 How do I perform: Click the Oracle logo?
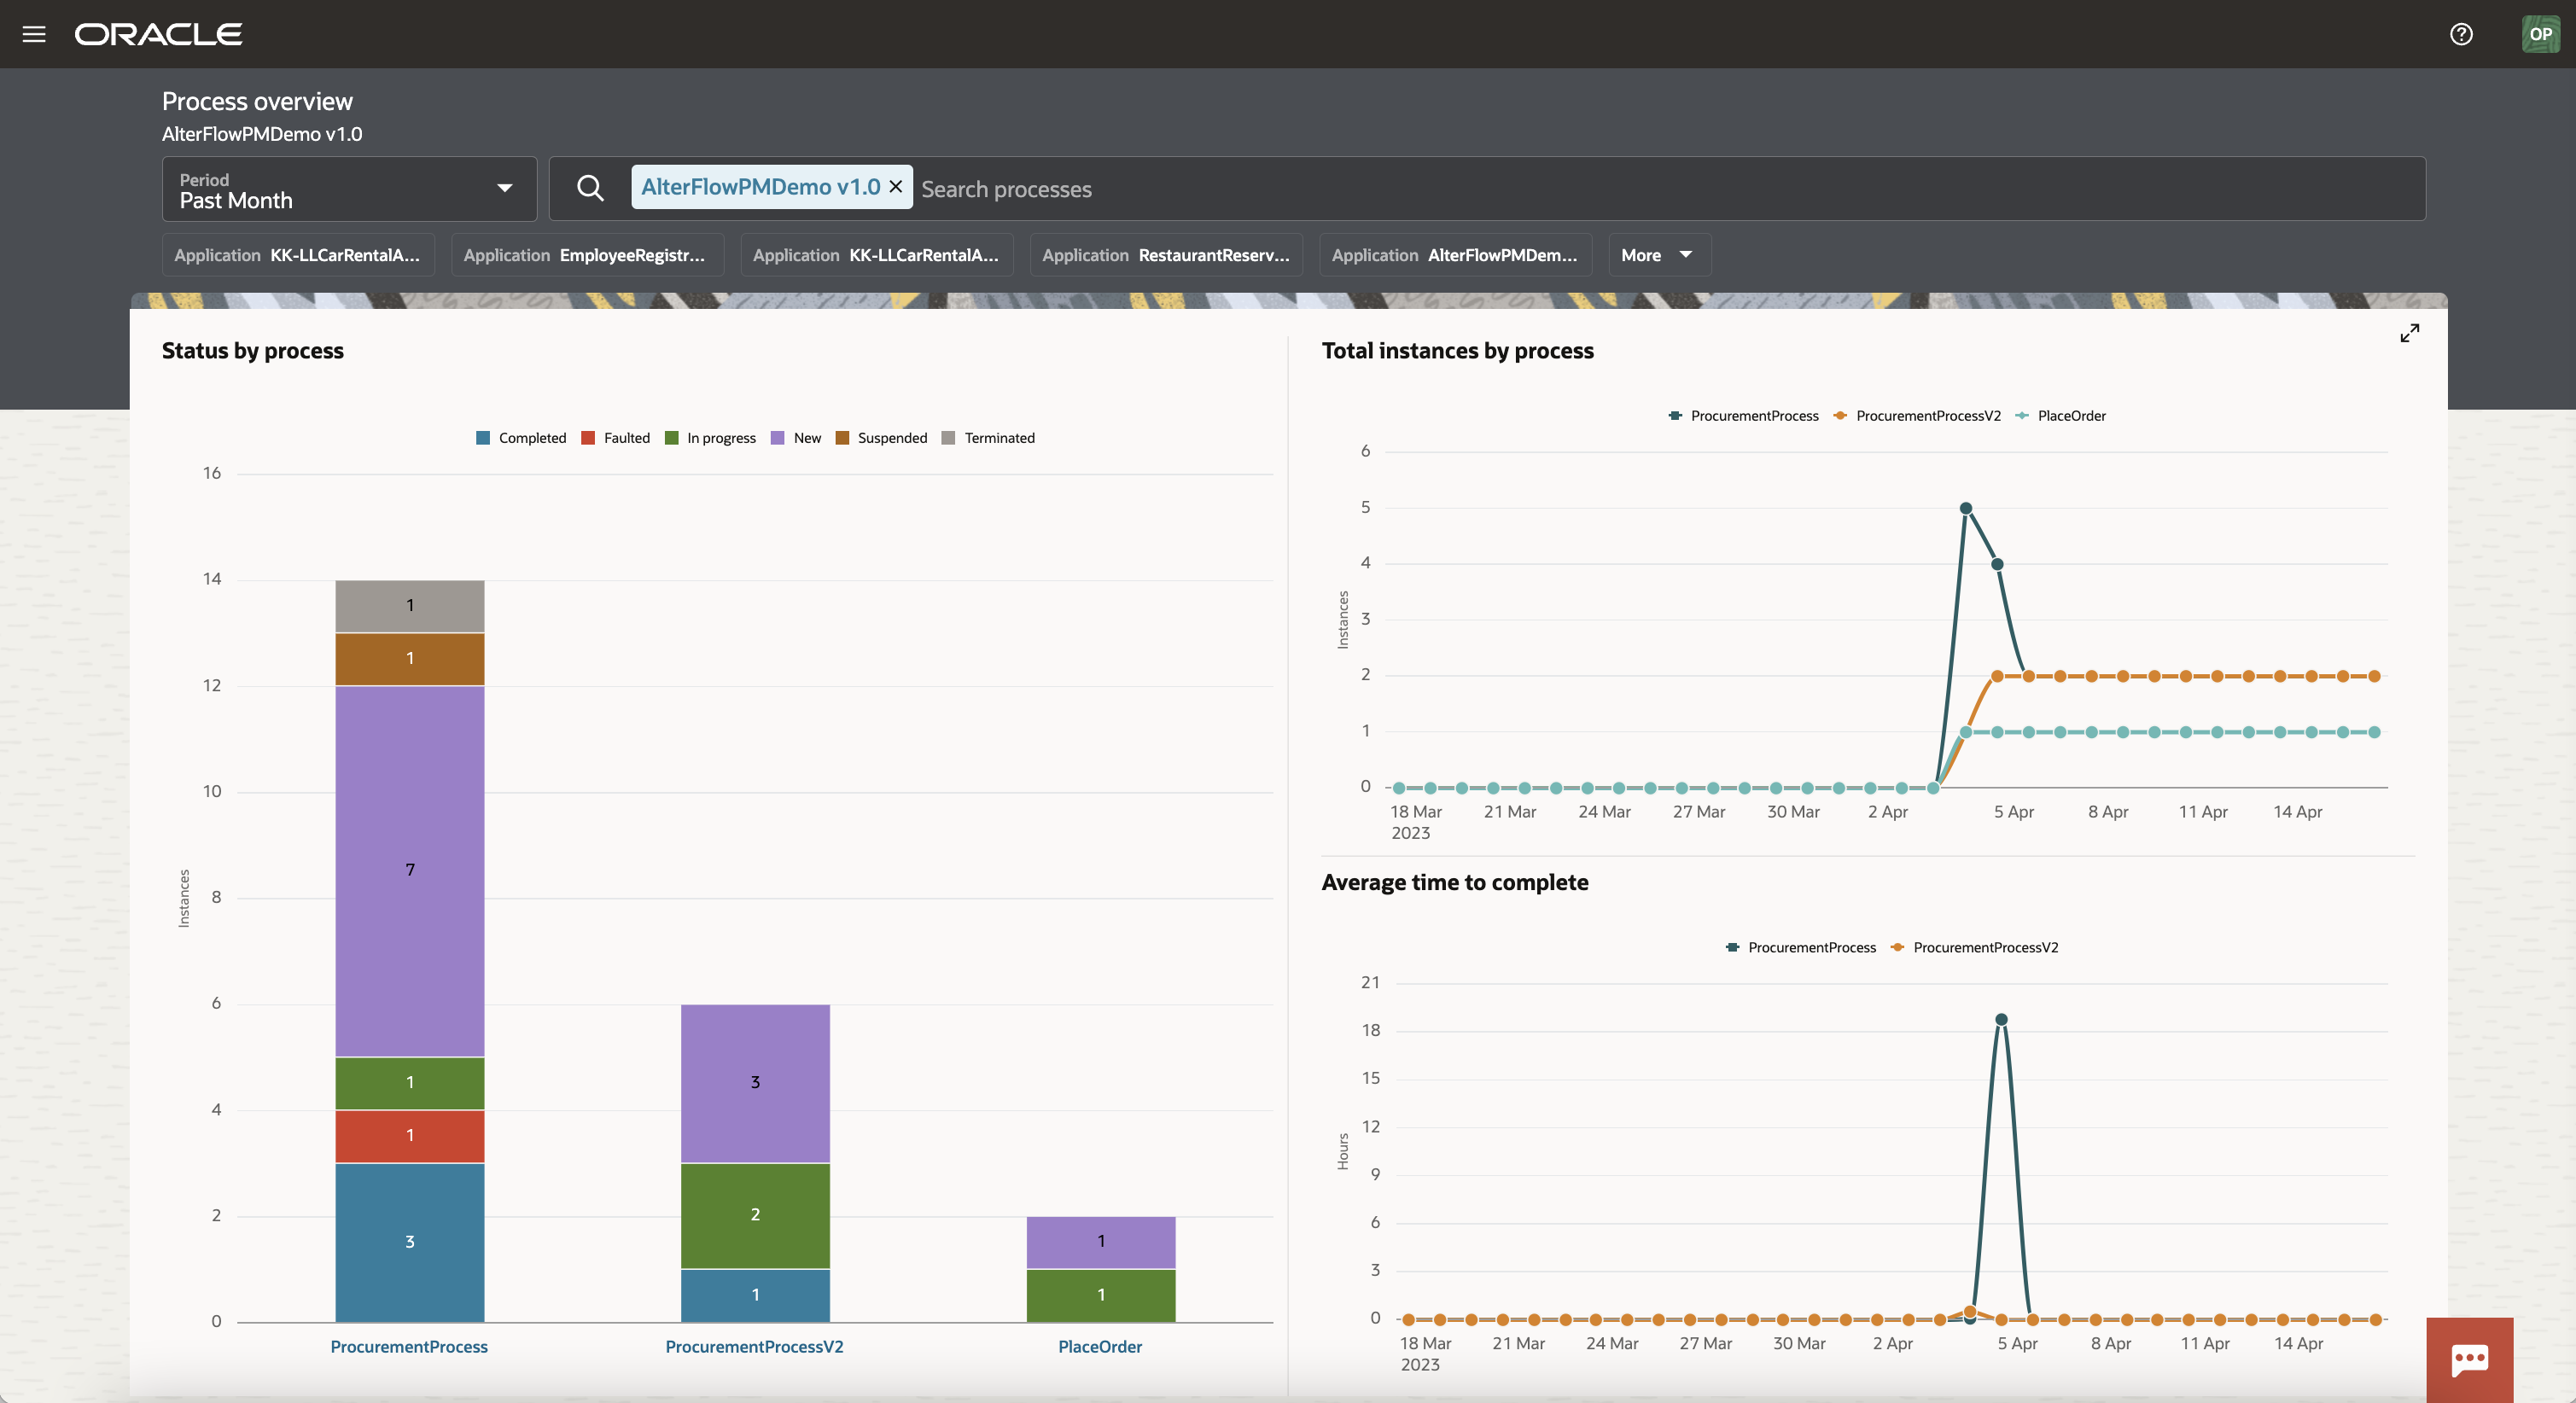(158, 33)
